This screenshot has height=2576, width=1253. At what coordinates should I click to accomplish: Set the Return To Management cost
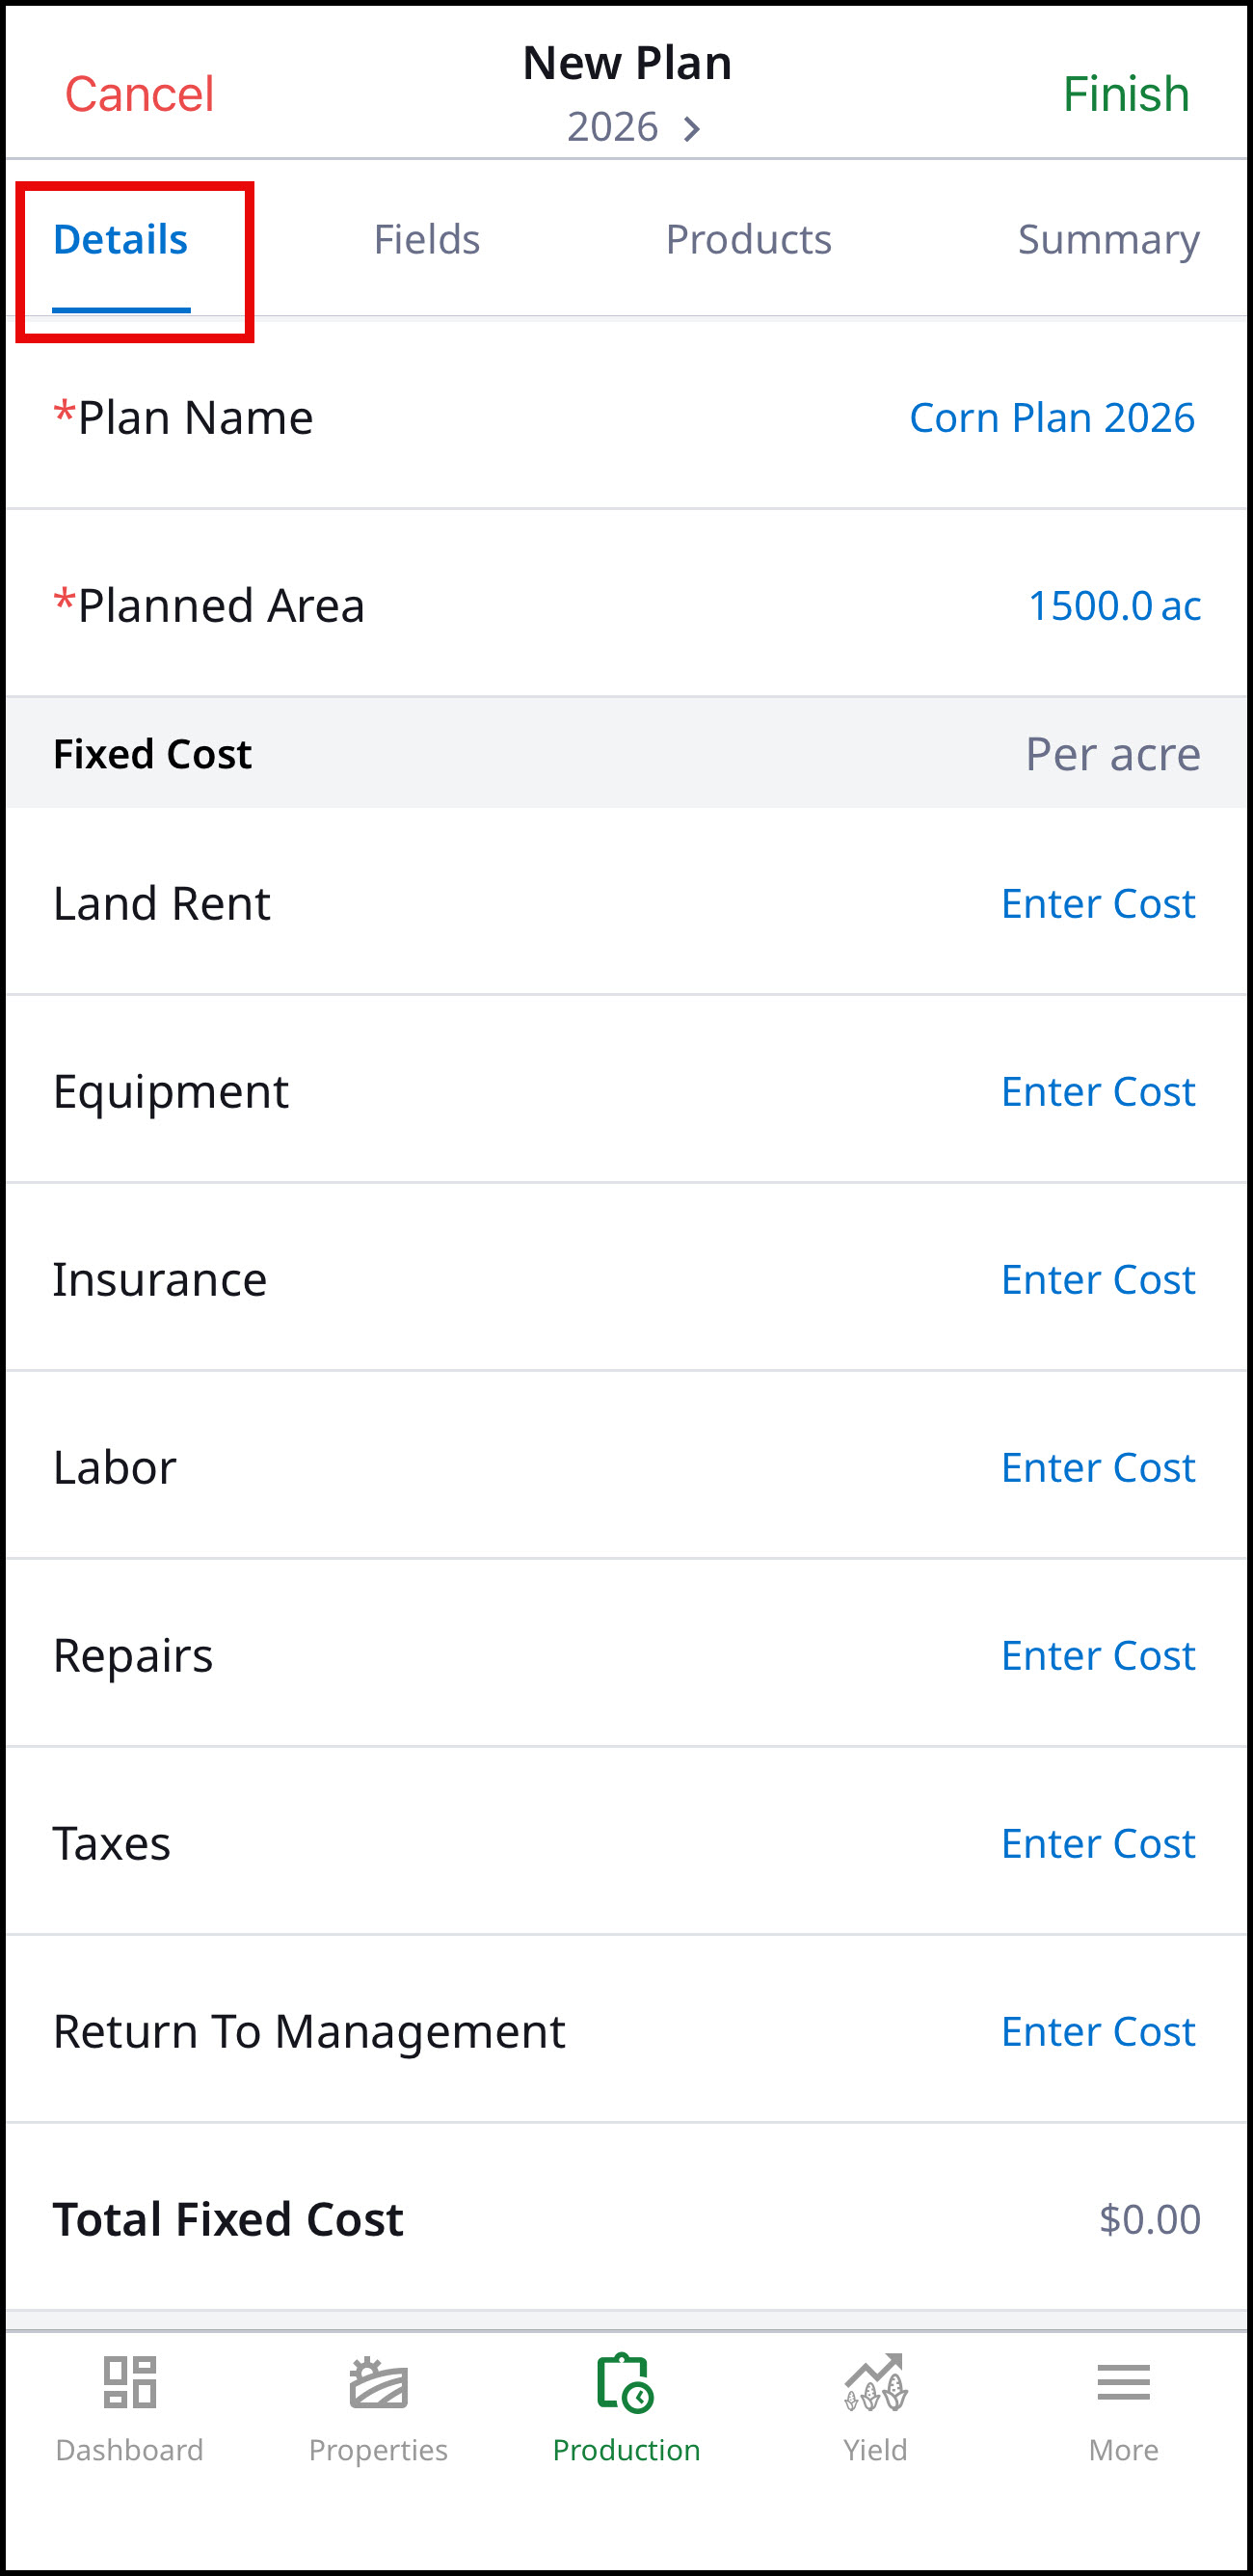tap(1098, 2032)
